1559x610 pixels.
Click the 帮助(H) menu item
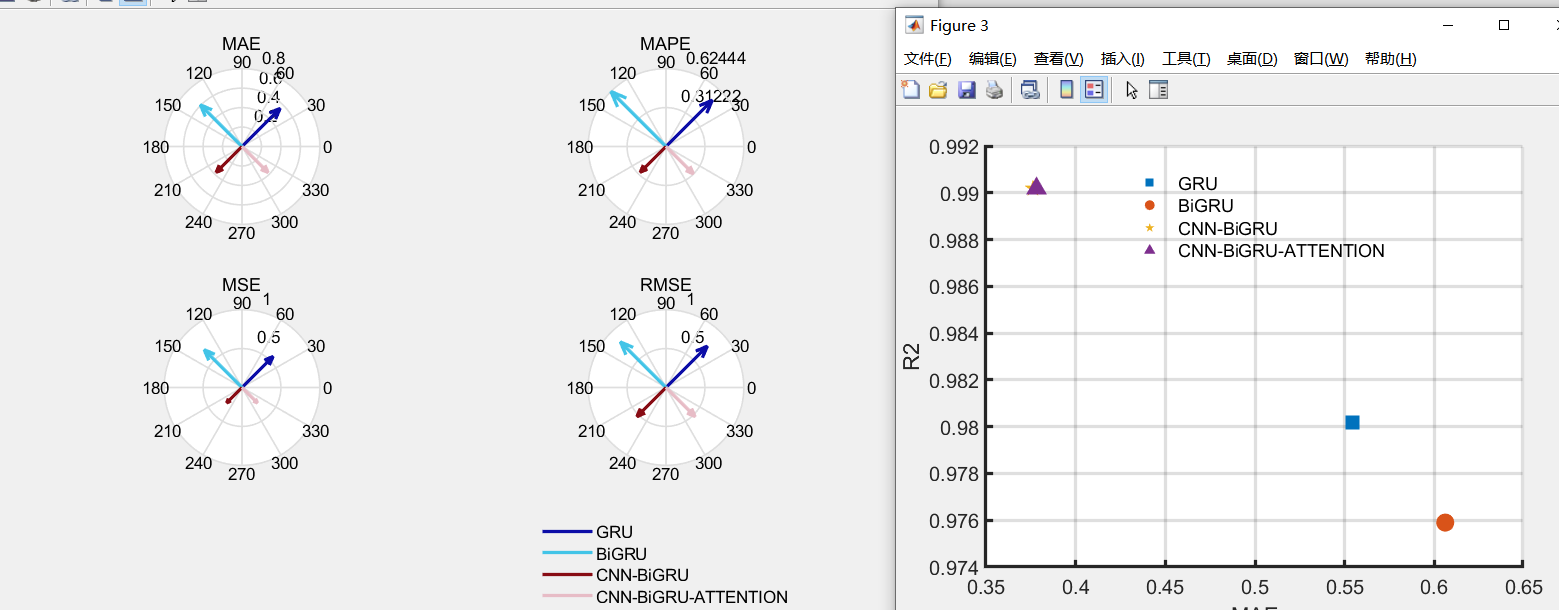pyautogui.click(x=1391, y=59)
